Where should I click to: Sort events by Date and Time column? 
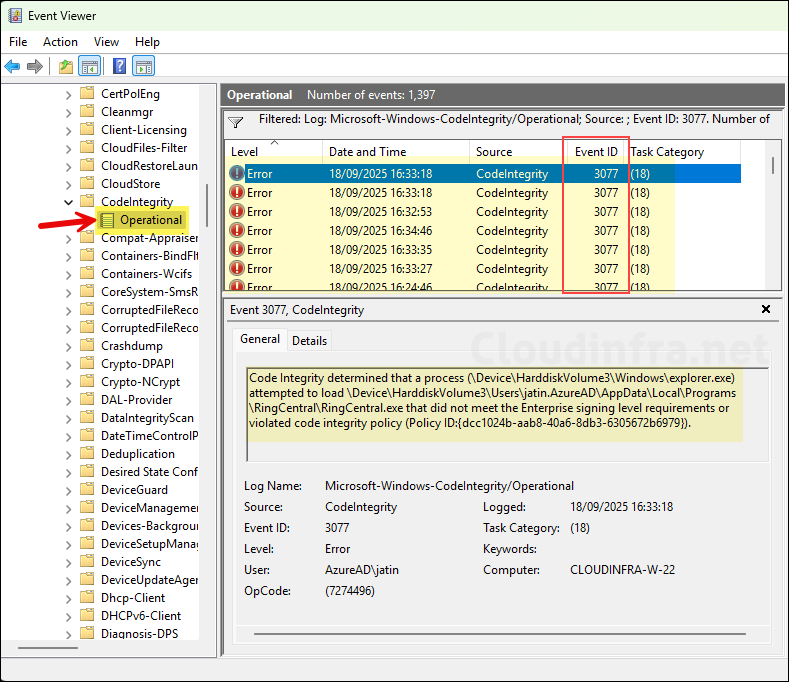367,152
